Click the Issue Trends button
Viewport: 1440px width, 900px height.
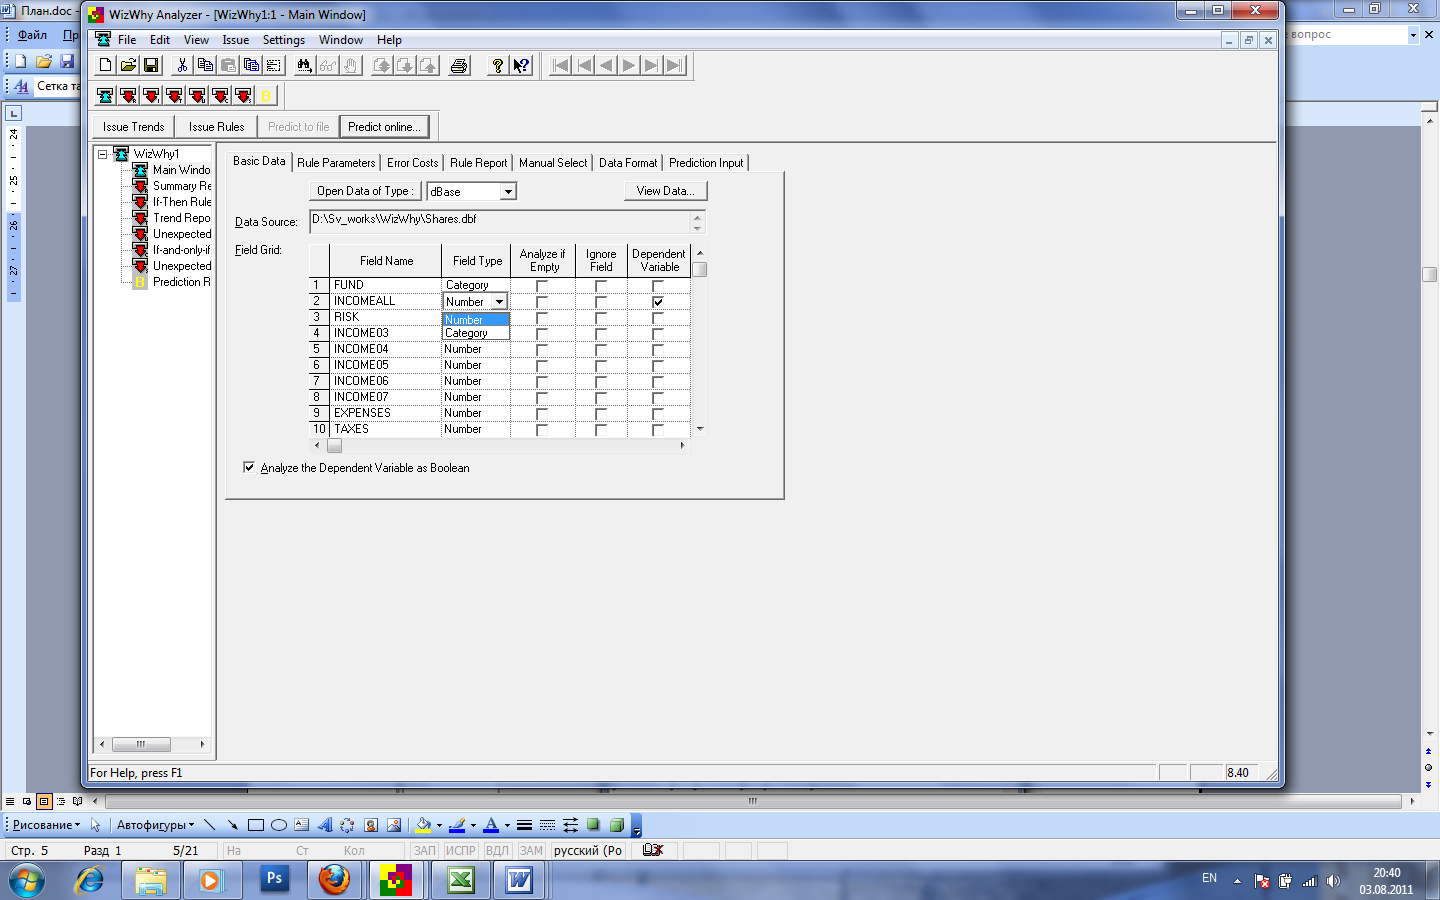(133, 127)
